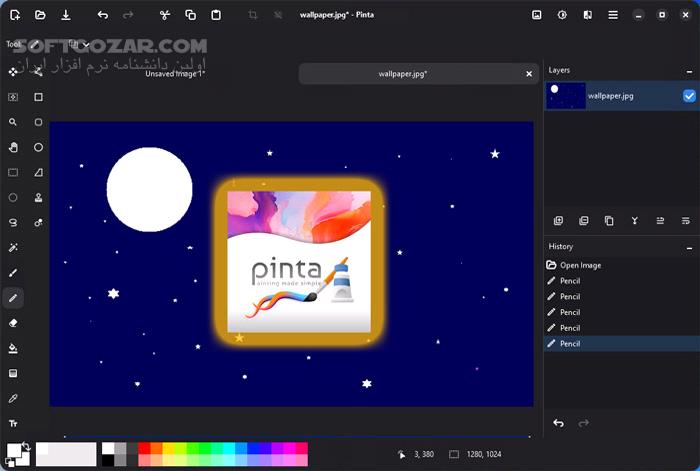Collapse the History panel
This screenshot has width=700, height=471.
point(689,247)
